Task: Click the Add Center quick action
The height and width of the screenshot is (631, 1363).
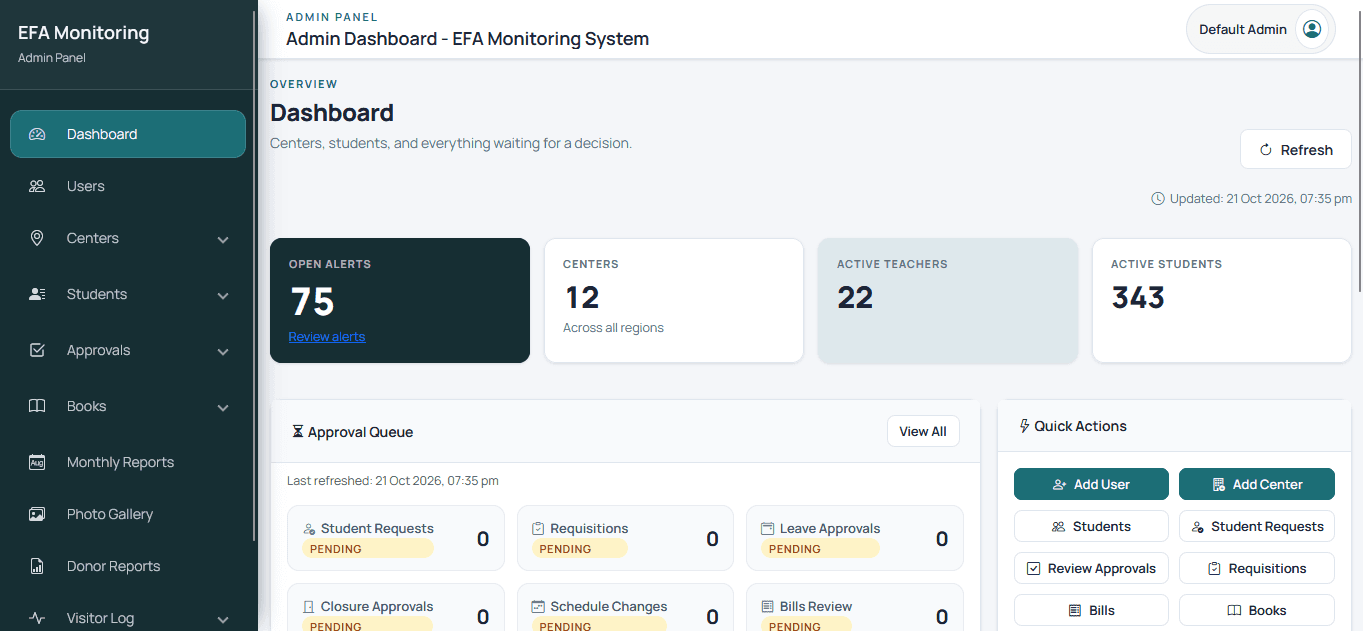Action: click(1257, 484)
